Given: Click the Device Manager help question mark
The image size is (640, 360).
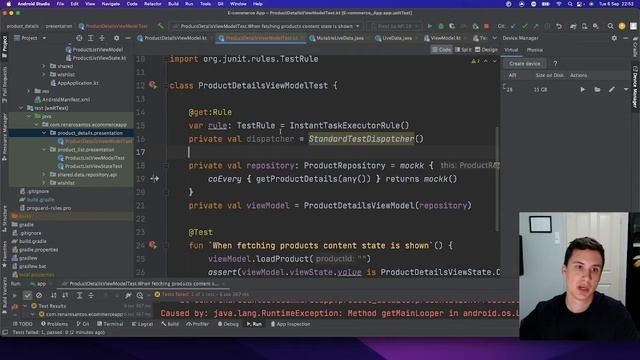Looking at the screenshot, I should click(555, 64).
